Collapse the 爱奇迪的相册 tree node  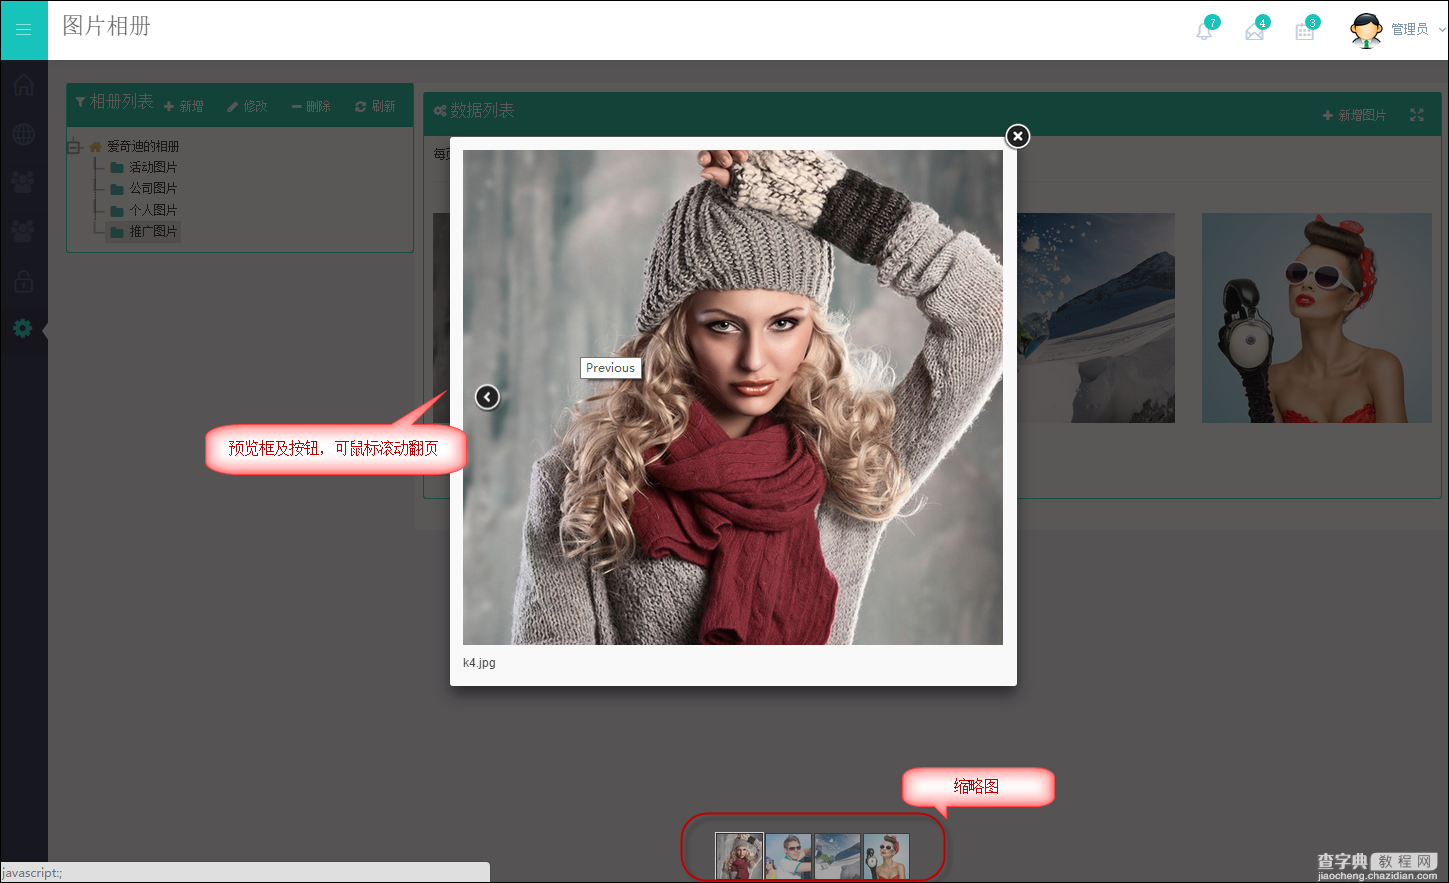point(73,147)
